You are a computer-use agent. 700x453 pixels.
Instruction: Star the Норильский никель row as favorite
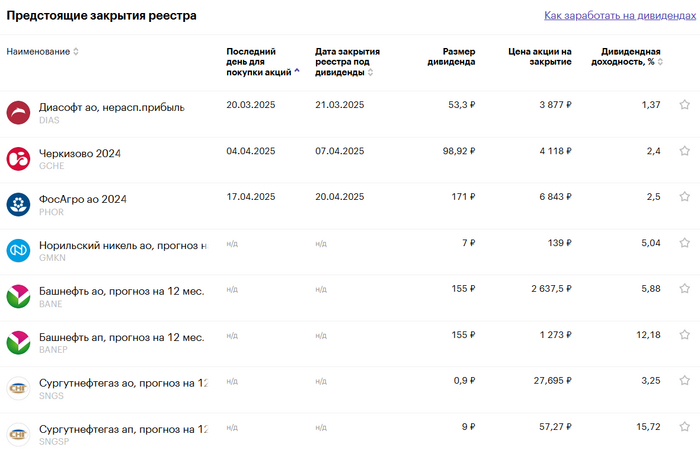tap(685, 243)
